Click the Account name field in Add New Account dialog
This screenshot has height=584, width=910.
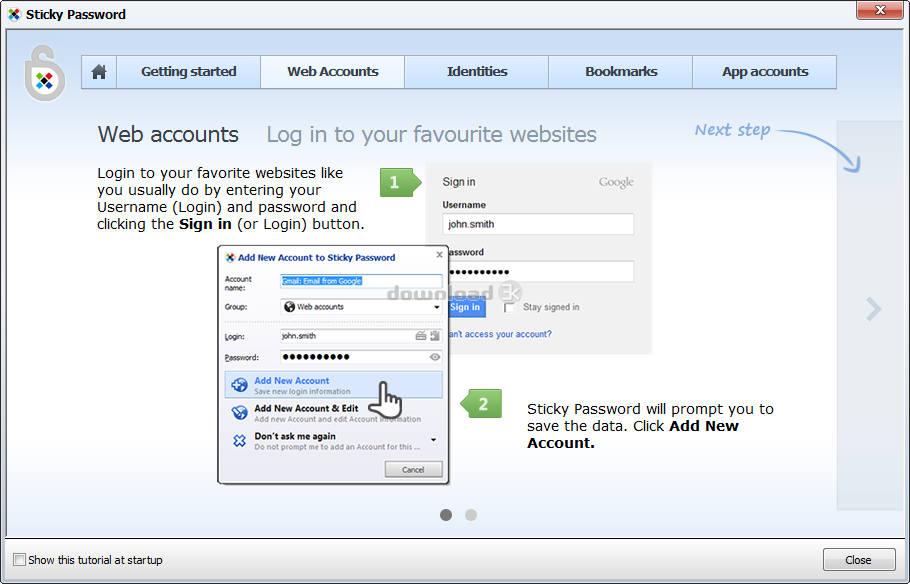[x=361, y=281]
